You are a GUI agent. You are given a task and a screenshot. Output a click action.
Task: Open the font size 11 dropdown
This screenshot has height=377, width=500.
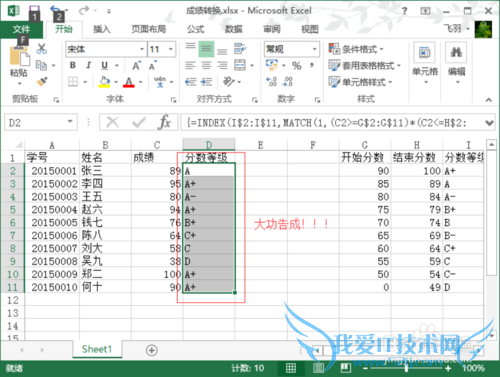click(x=171, y=49)
